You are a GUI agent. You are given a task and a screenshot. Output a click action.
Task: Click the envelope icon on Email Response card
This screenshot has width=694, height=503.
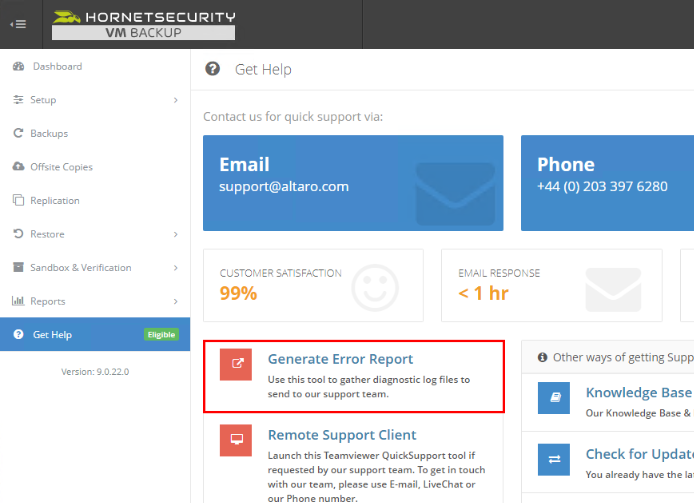point(613,290)
